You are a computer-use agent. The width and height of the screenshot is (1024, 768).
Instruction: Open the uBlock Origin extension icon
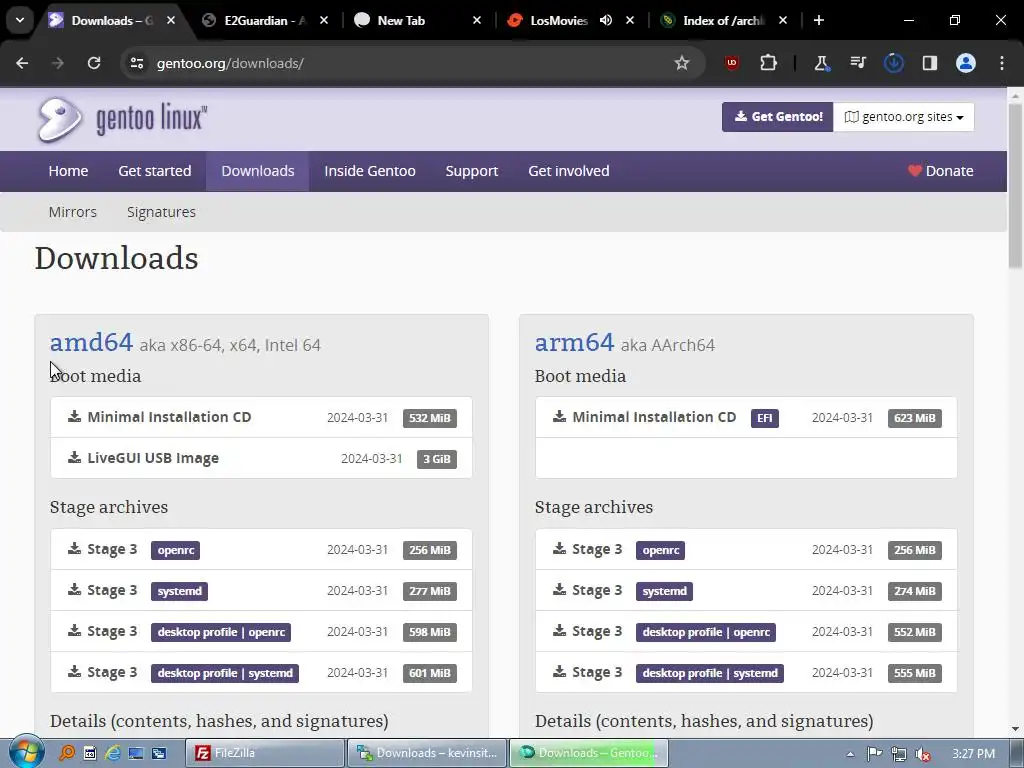(x=732, y=63)
